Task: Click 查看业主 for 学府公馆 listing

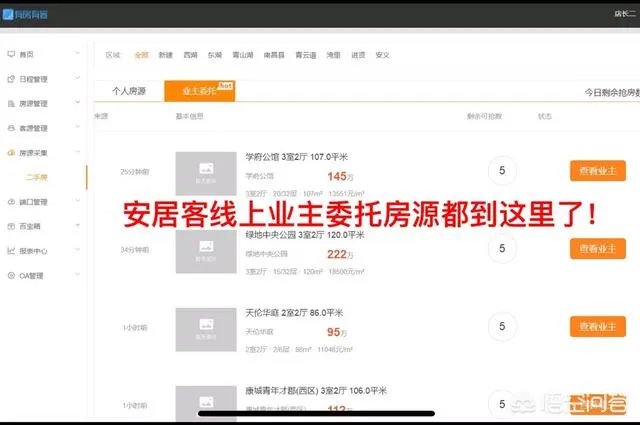Action: 598,171
